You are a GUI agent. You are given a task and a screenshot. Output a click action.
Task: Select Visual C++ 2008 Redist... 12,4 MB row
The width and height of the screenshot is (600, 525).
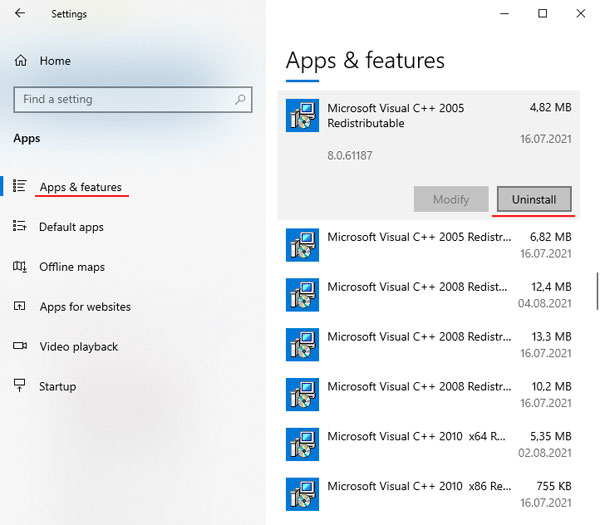coord(429,295)
